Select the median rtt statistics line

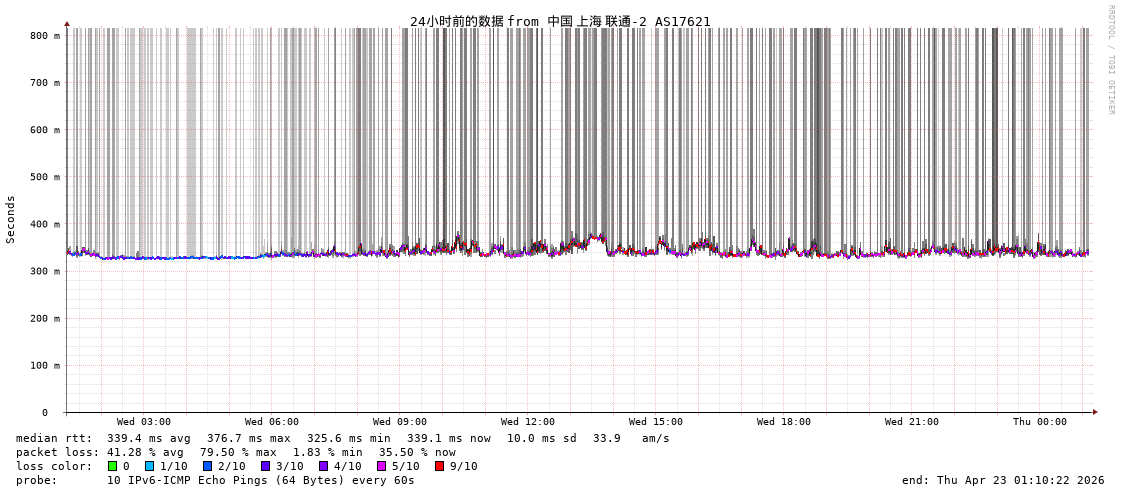pos(343,438)
